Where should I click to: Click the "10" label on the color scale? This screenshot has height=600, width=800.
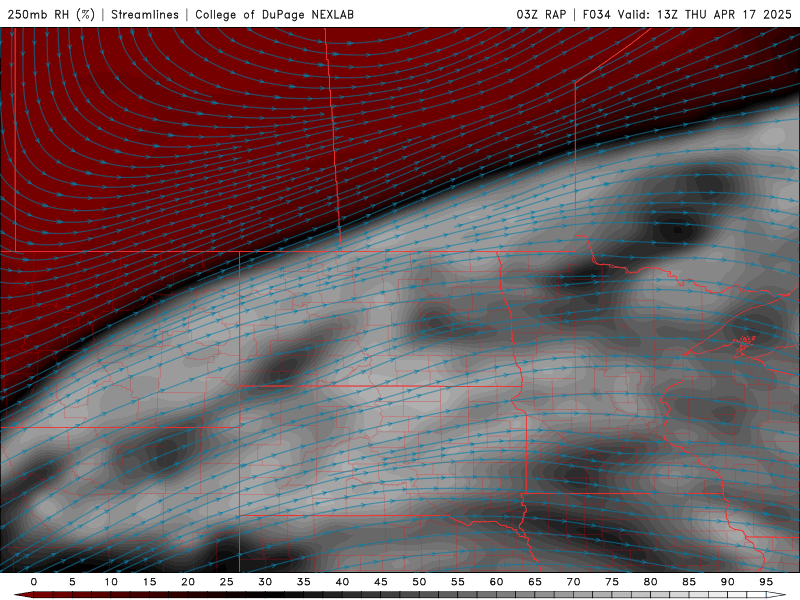tap(111, 582)
